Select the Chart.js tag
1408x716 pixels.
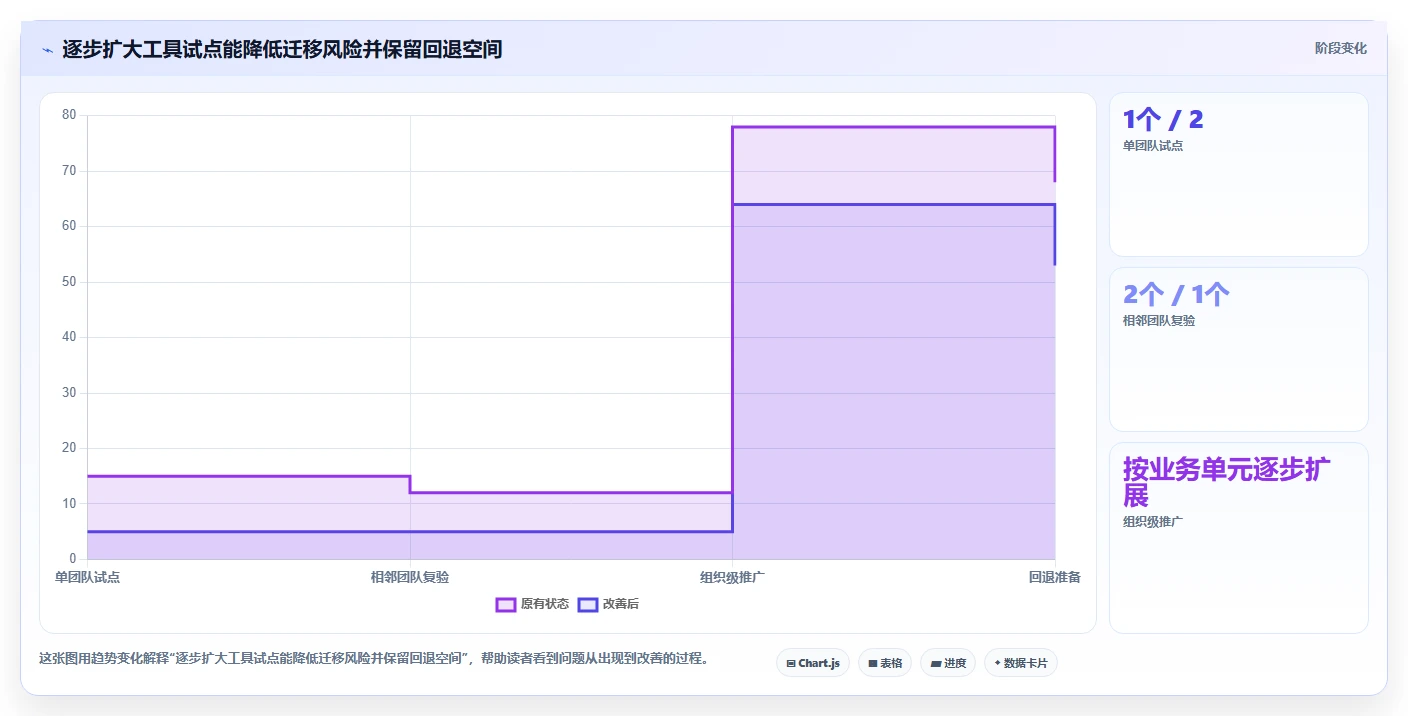click(x=813, y=663)
